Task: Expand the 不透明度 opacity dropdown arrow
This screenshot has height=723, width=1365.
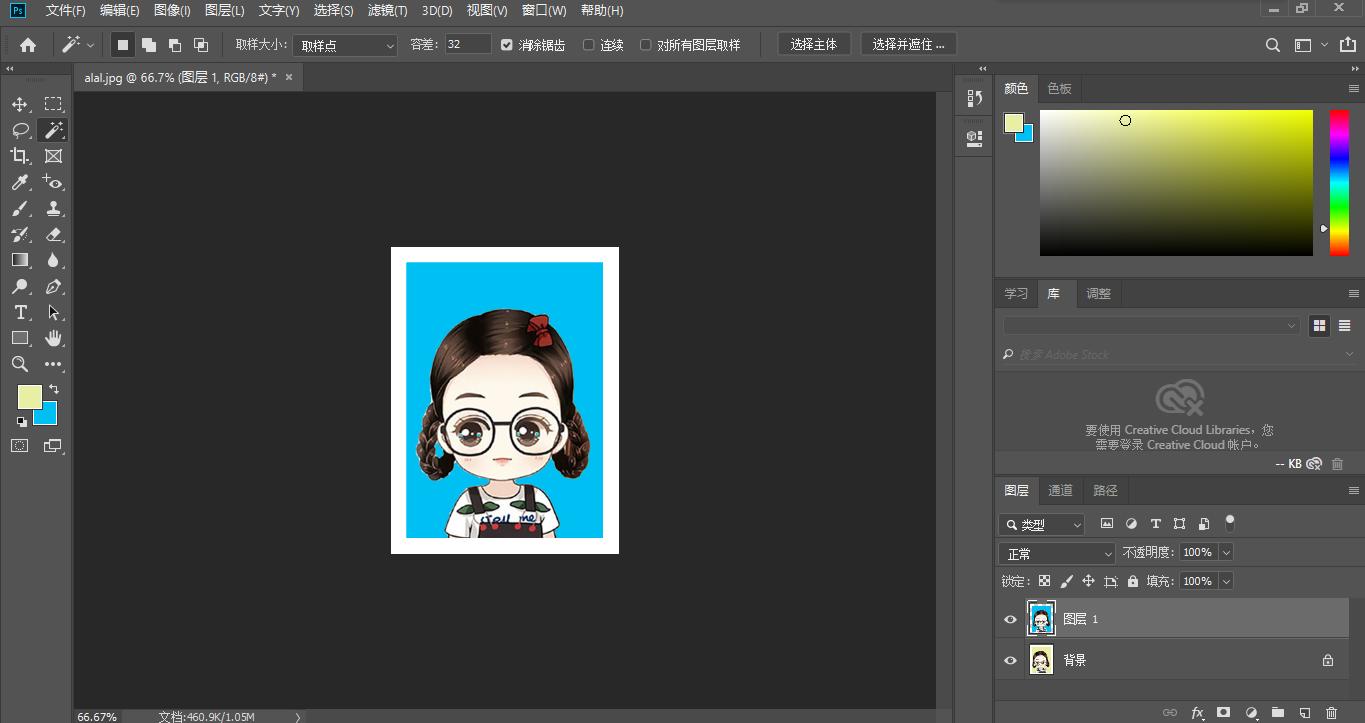Action: [1226, 553]
